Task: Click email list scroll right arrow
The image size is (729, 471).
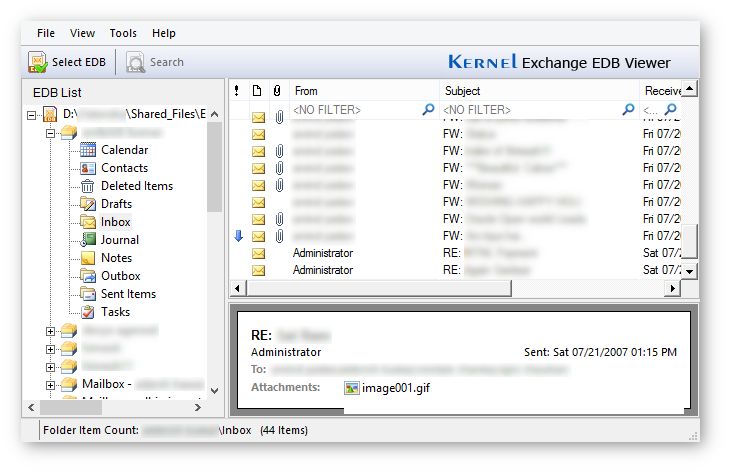Action: click(673, 288)
